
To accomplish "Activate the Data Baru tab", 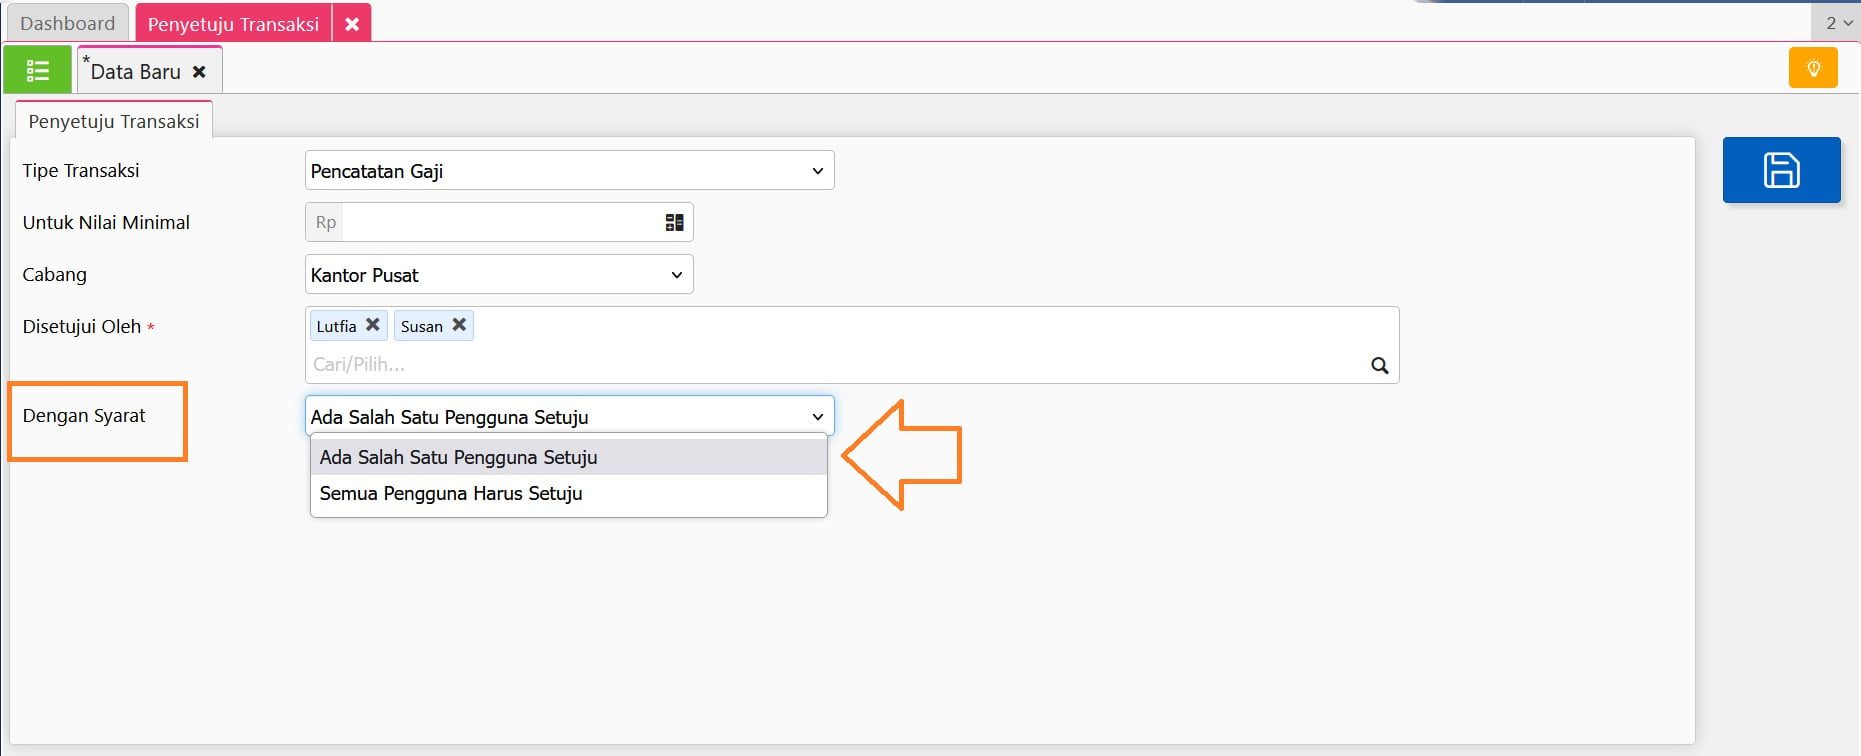I will pos(136,72).
